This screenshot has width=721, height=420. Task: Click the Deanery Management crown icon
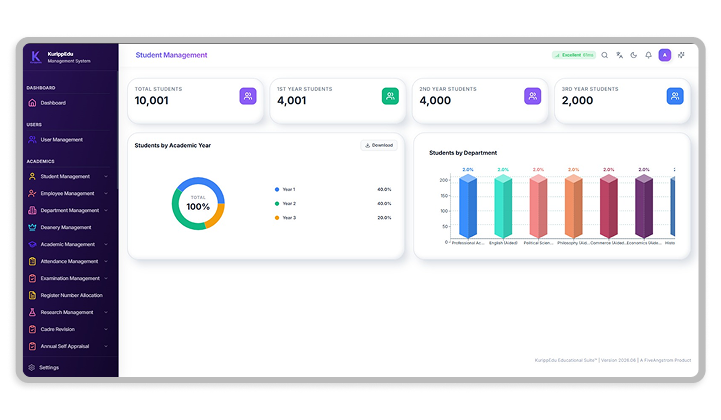(x=32, y=227)
